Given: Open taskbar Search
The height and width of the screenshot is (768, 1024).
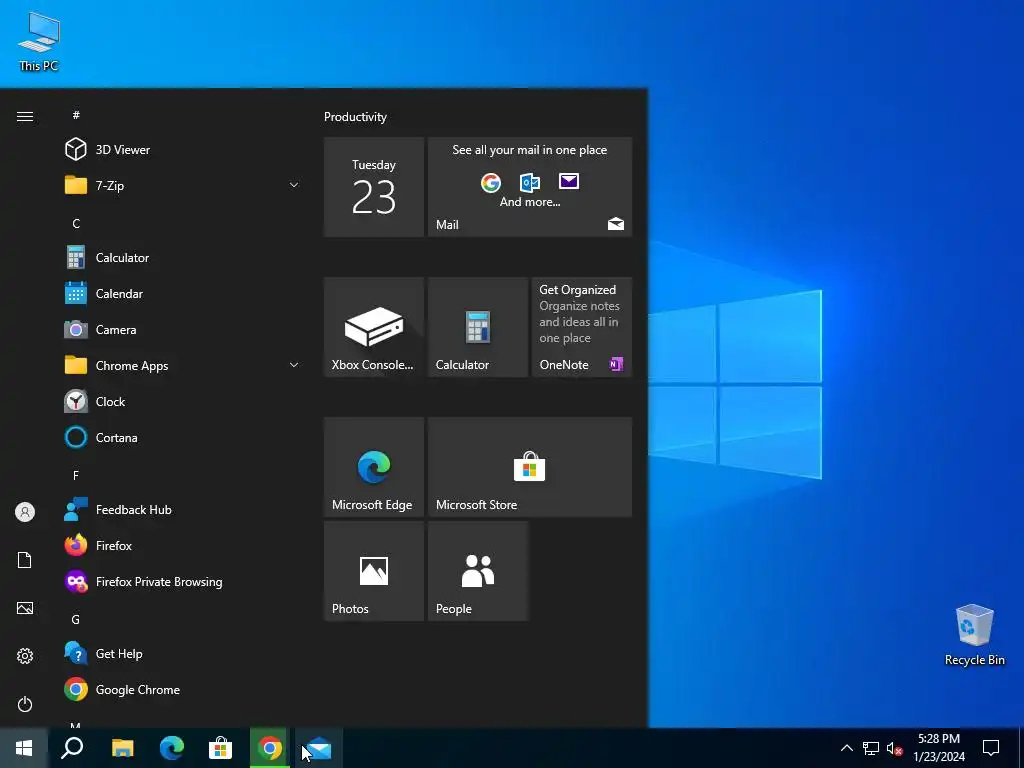Looking at the screenshot, I should 72,748.
